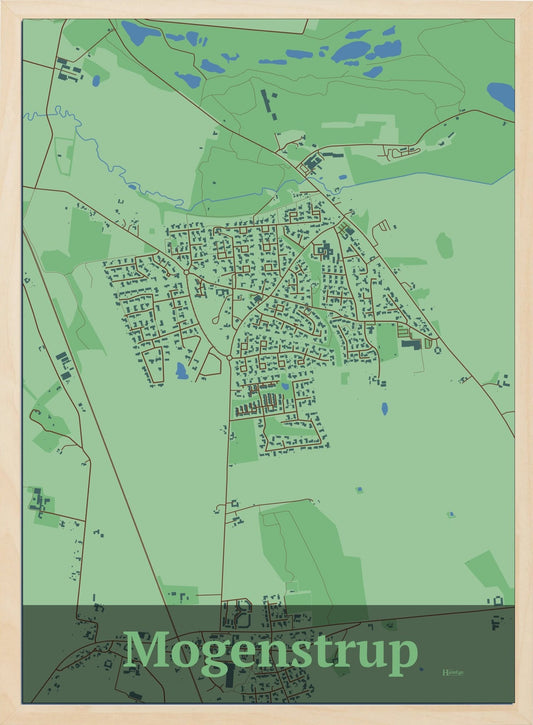Viewport: 533px width, 725px height.
Task: Click the isolated small blue pond southeast of town
Action: [384, 408]
